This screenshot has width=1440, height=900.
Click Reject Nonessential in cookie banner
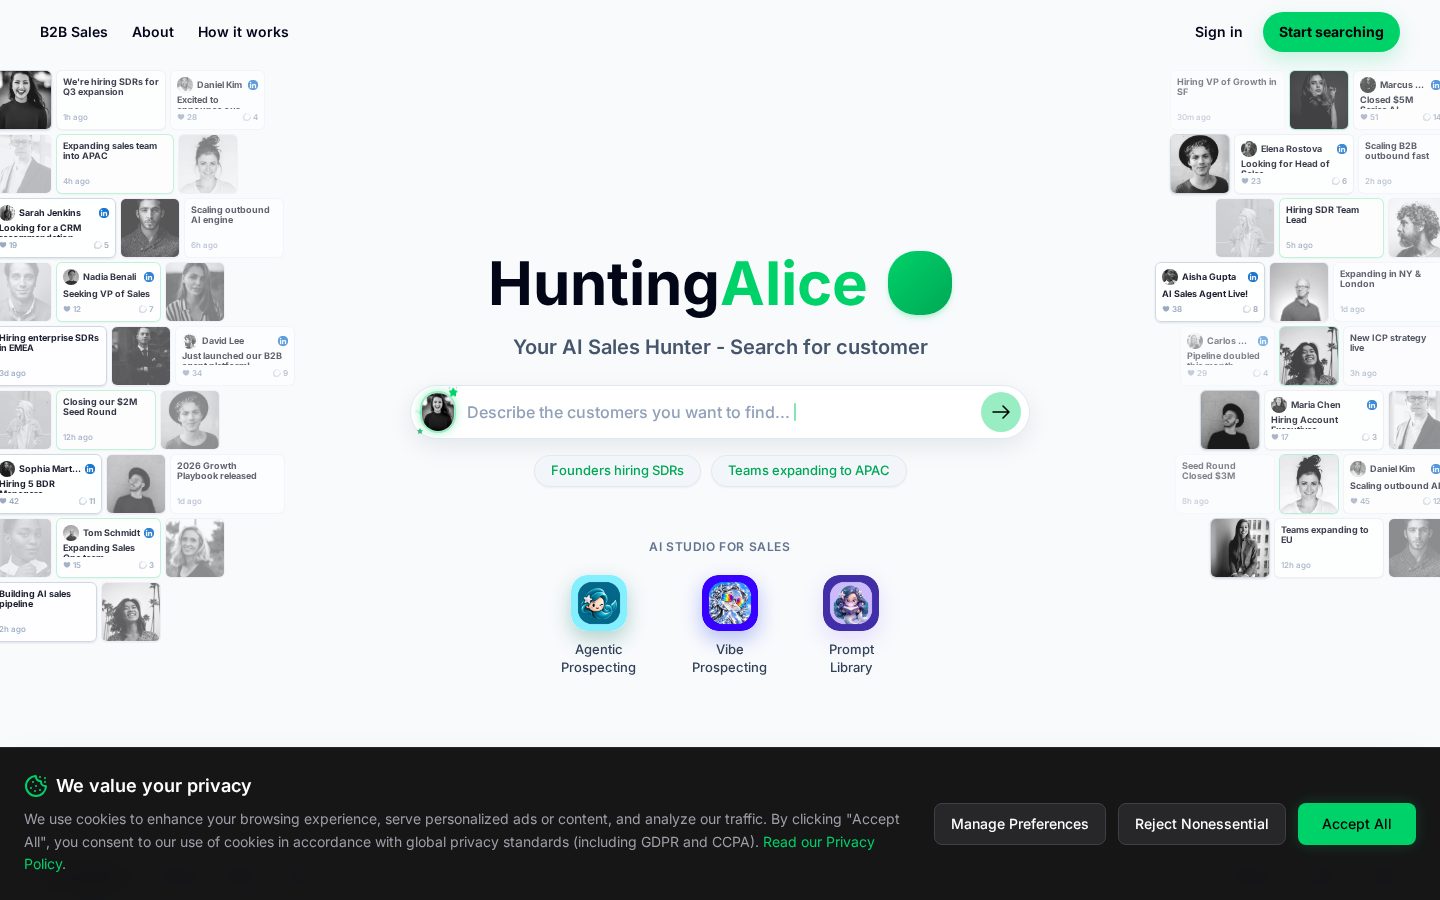click(1202, 824)
